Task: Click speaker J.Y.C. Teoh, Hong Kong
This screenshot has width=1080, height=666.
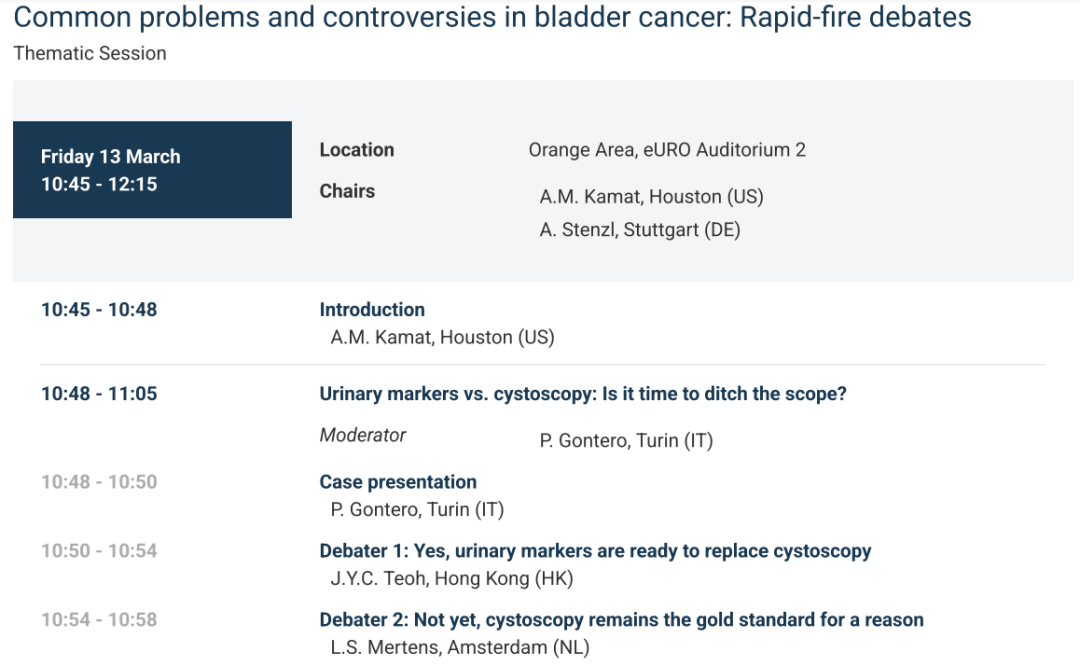Action: tap(452, 579)
